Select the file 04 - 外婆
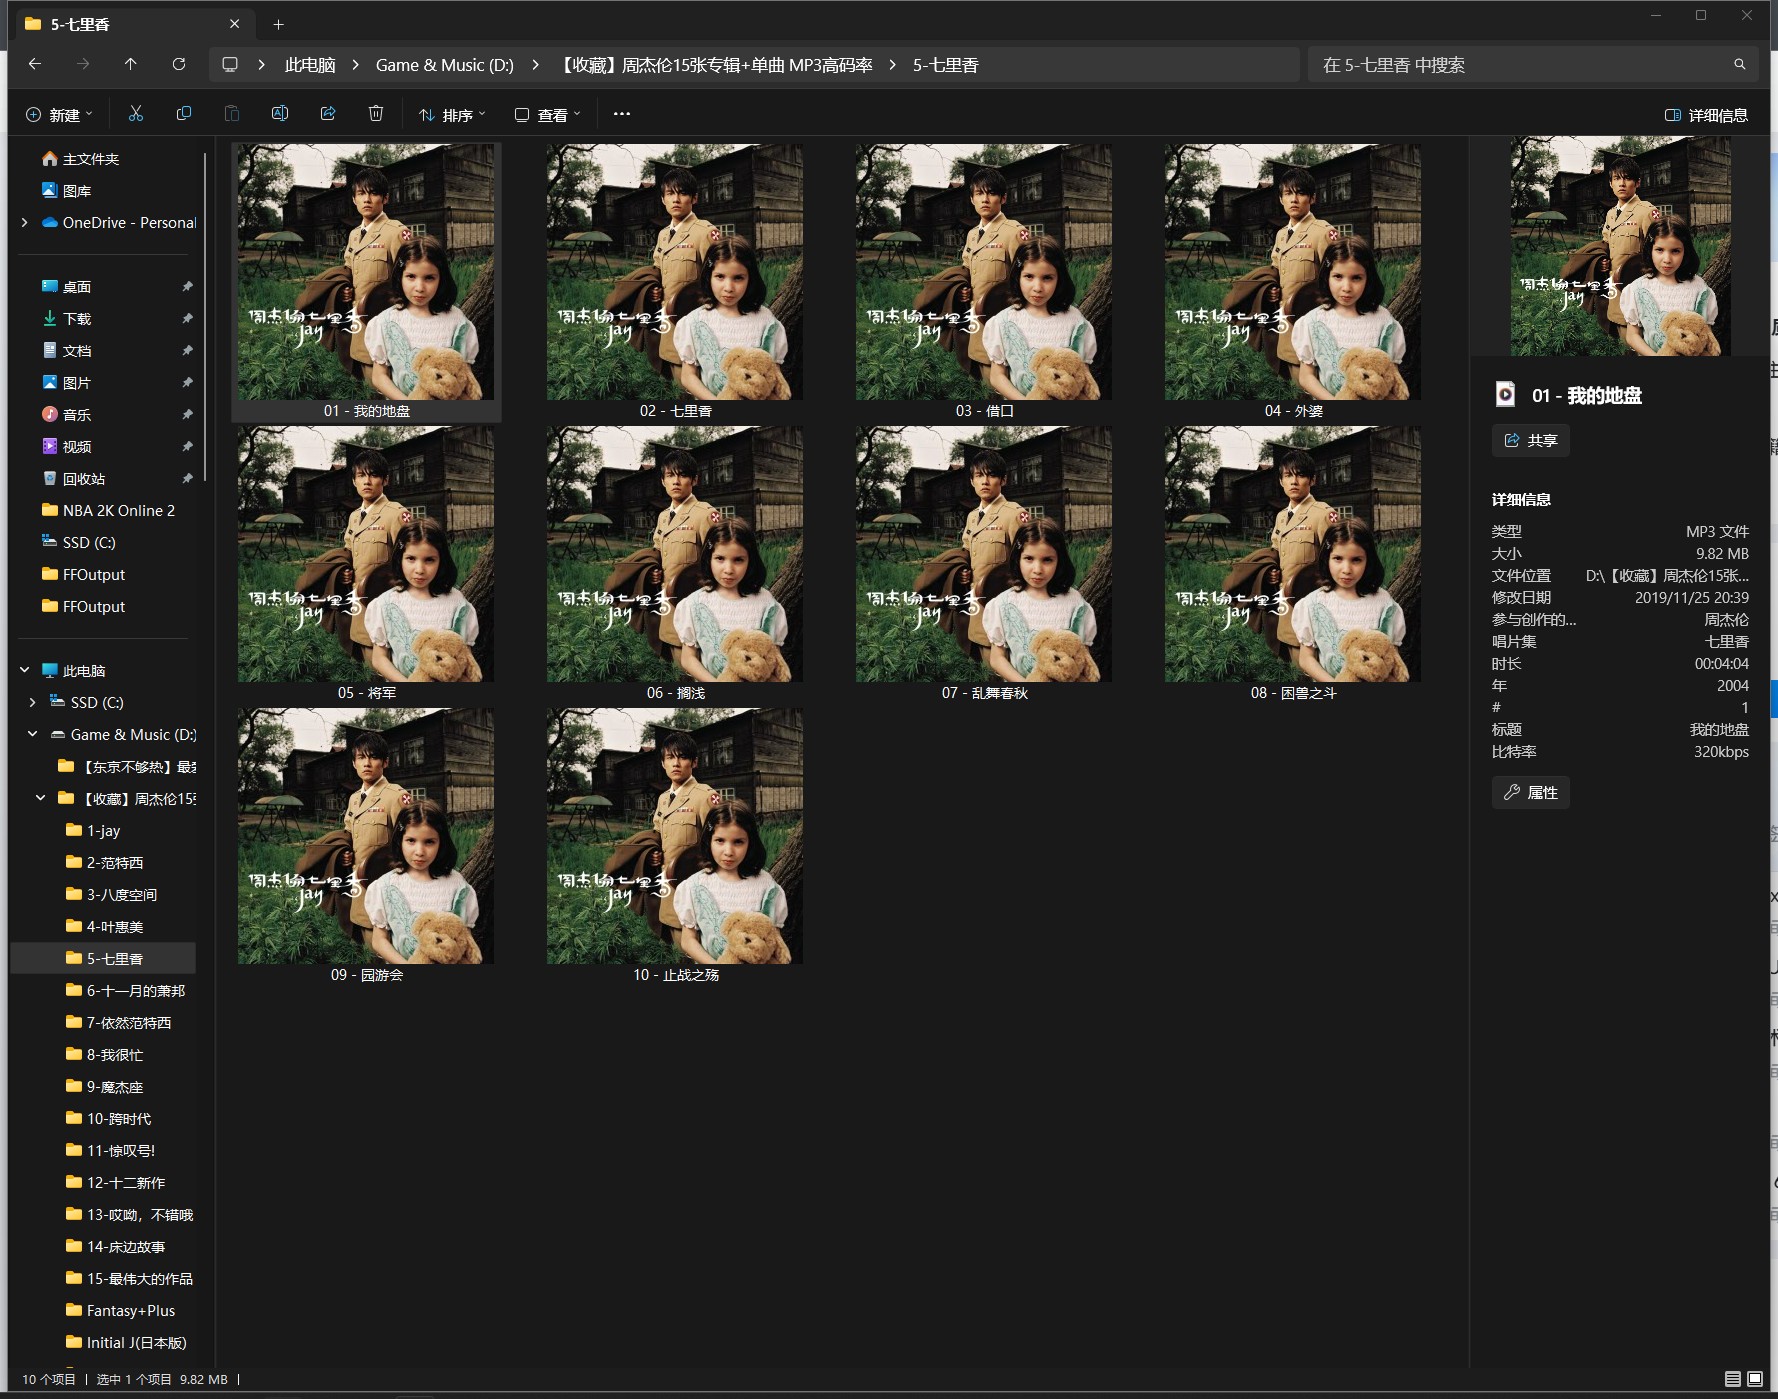The image size is (1778, 1399). tap(1293, 281)
